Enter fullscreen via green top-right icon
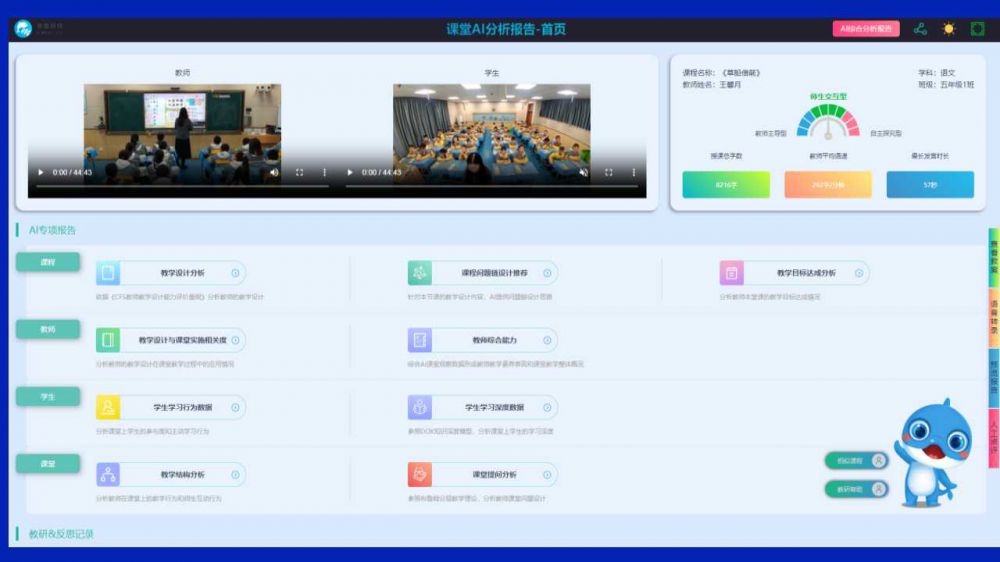Screen dimensions: 1000x562 pos(977,29)
